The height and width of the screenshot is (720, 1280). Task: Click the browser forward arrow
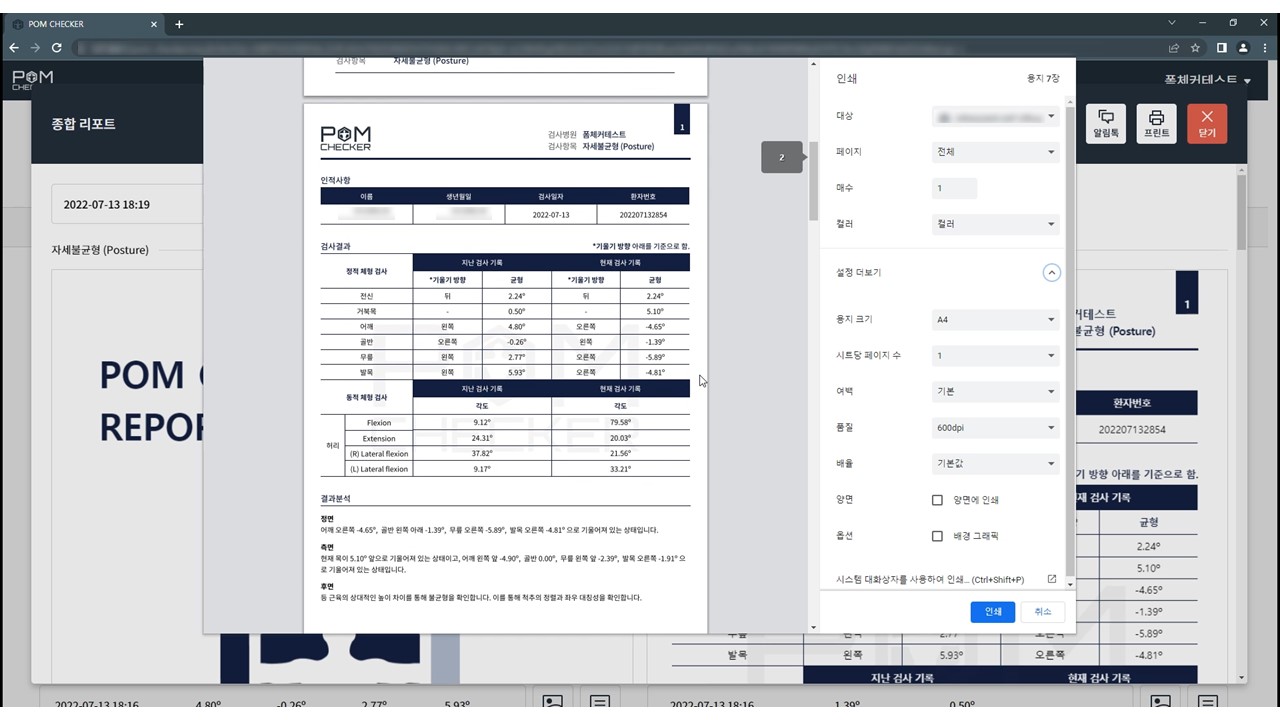point(35,47)
